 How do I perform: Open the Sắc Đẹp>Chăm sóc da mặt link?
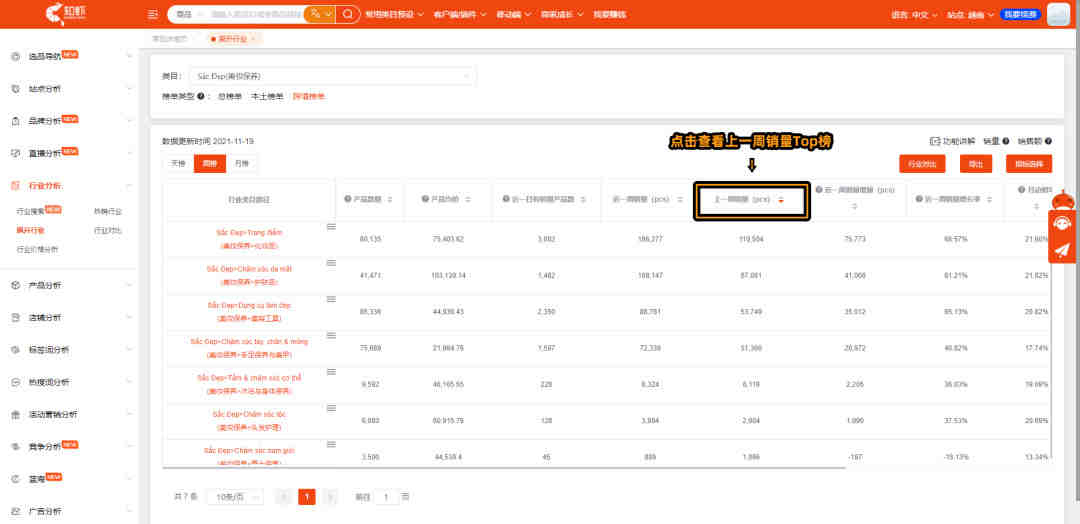point(249,269)
